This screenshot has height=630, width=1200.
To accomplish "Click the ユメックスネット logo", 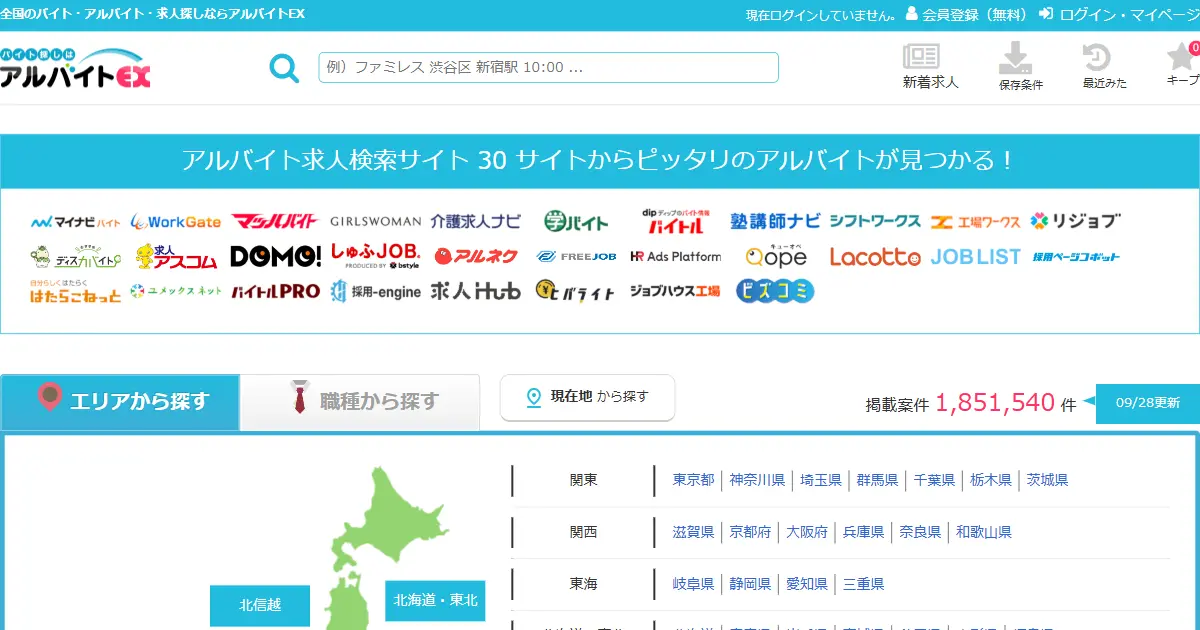I will [176, 292].
